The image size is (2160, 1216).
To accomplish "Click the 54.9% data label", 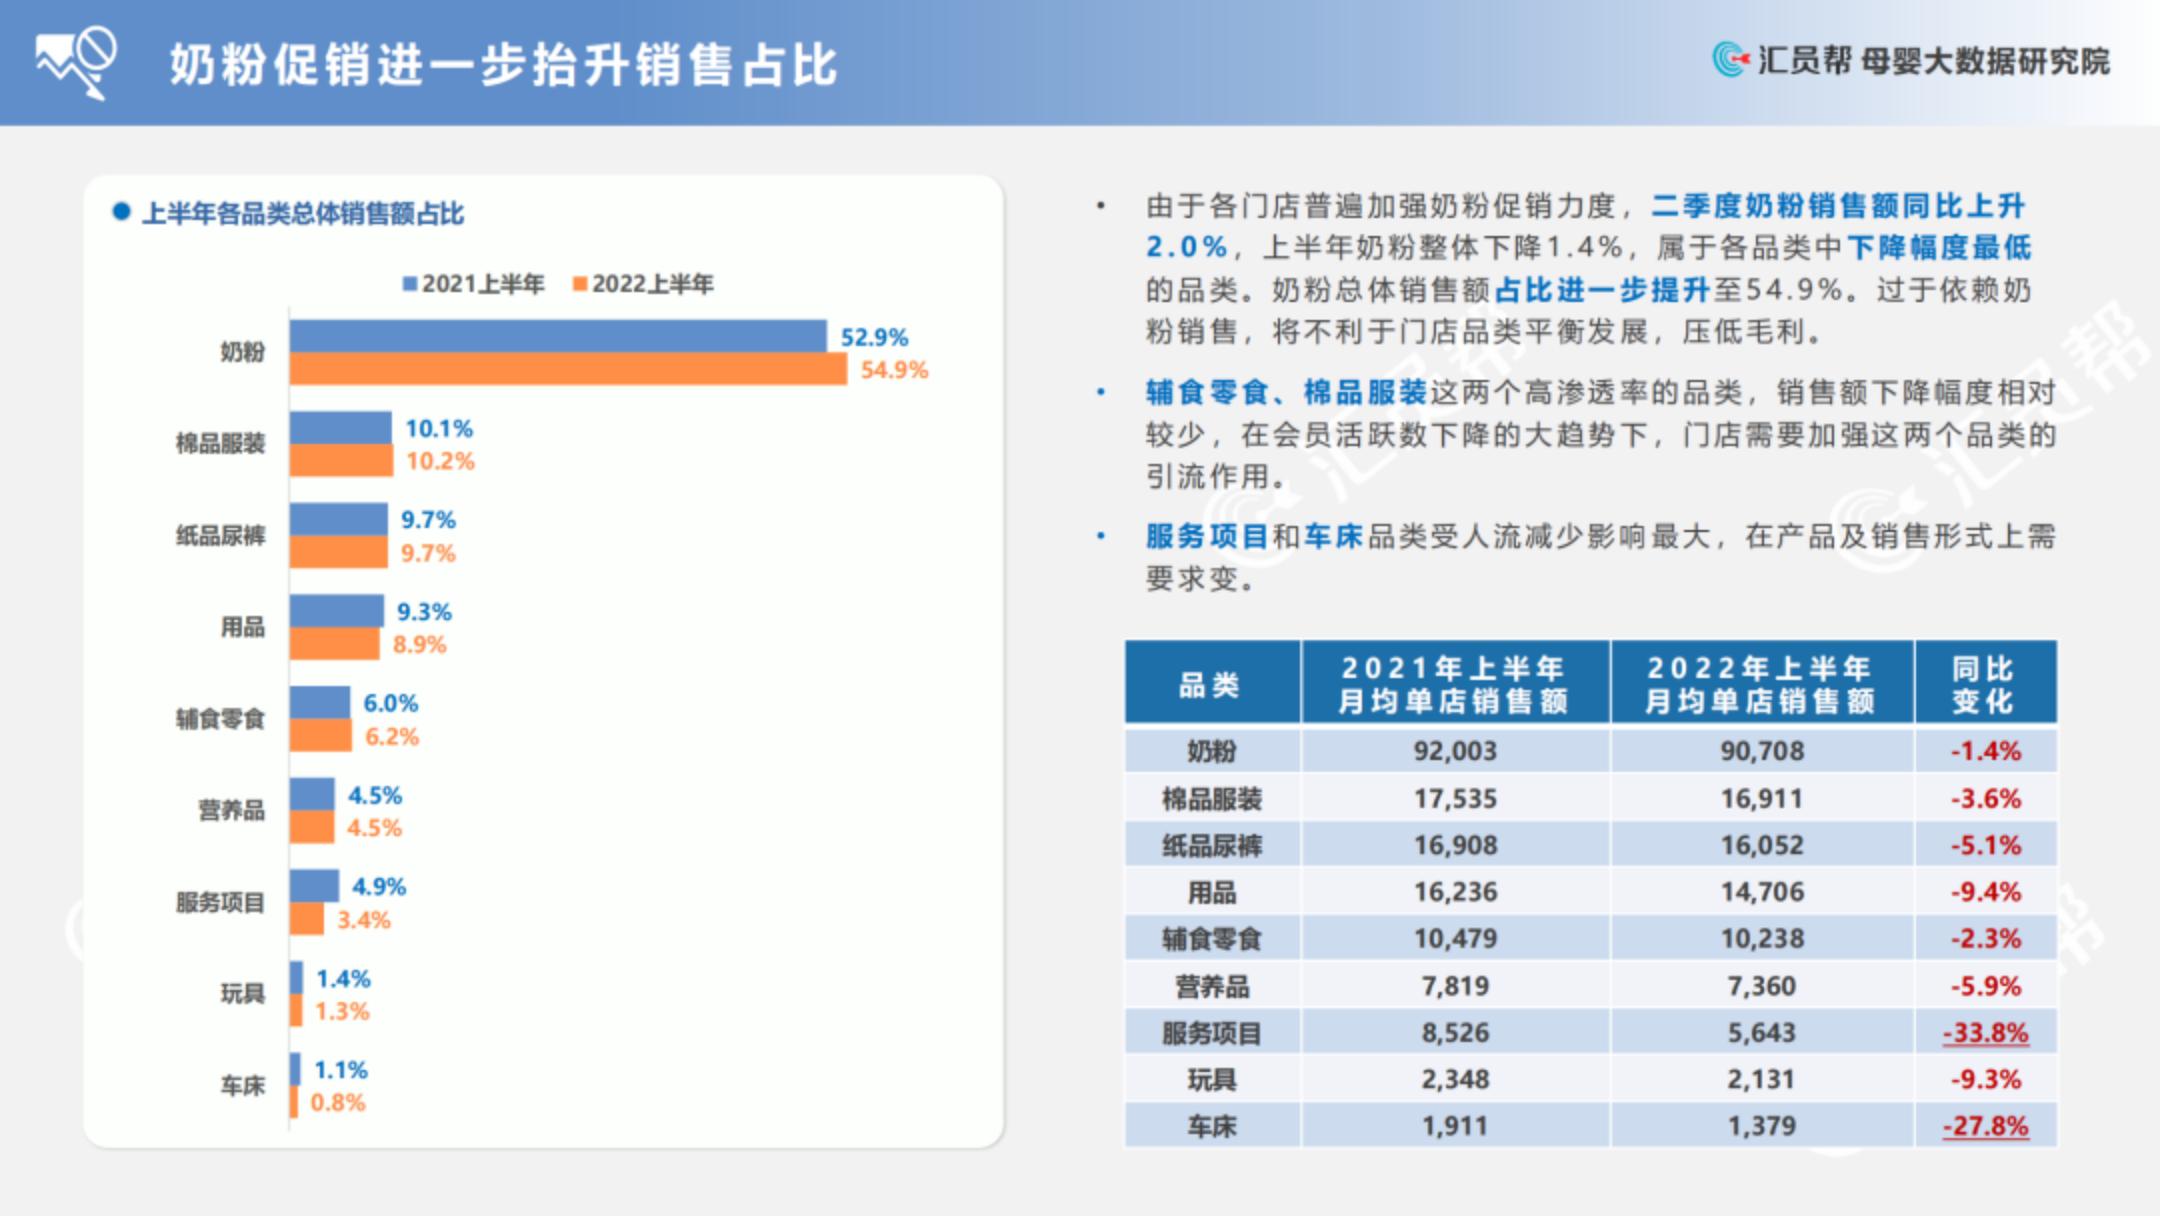I will (894, 370).
